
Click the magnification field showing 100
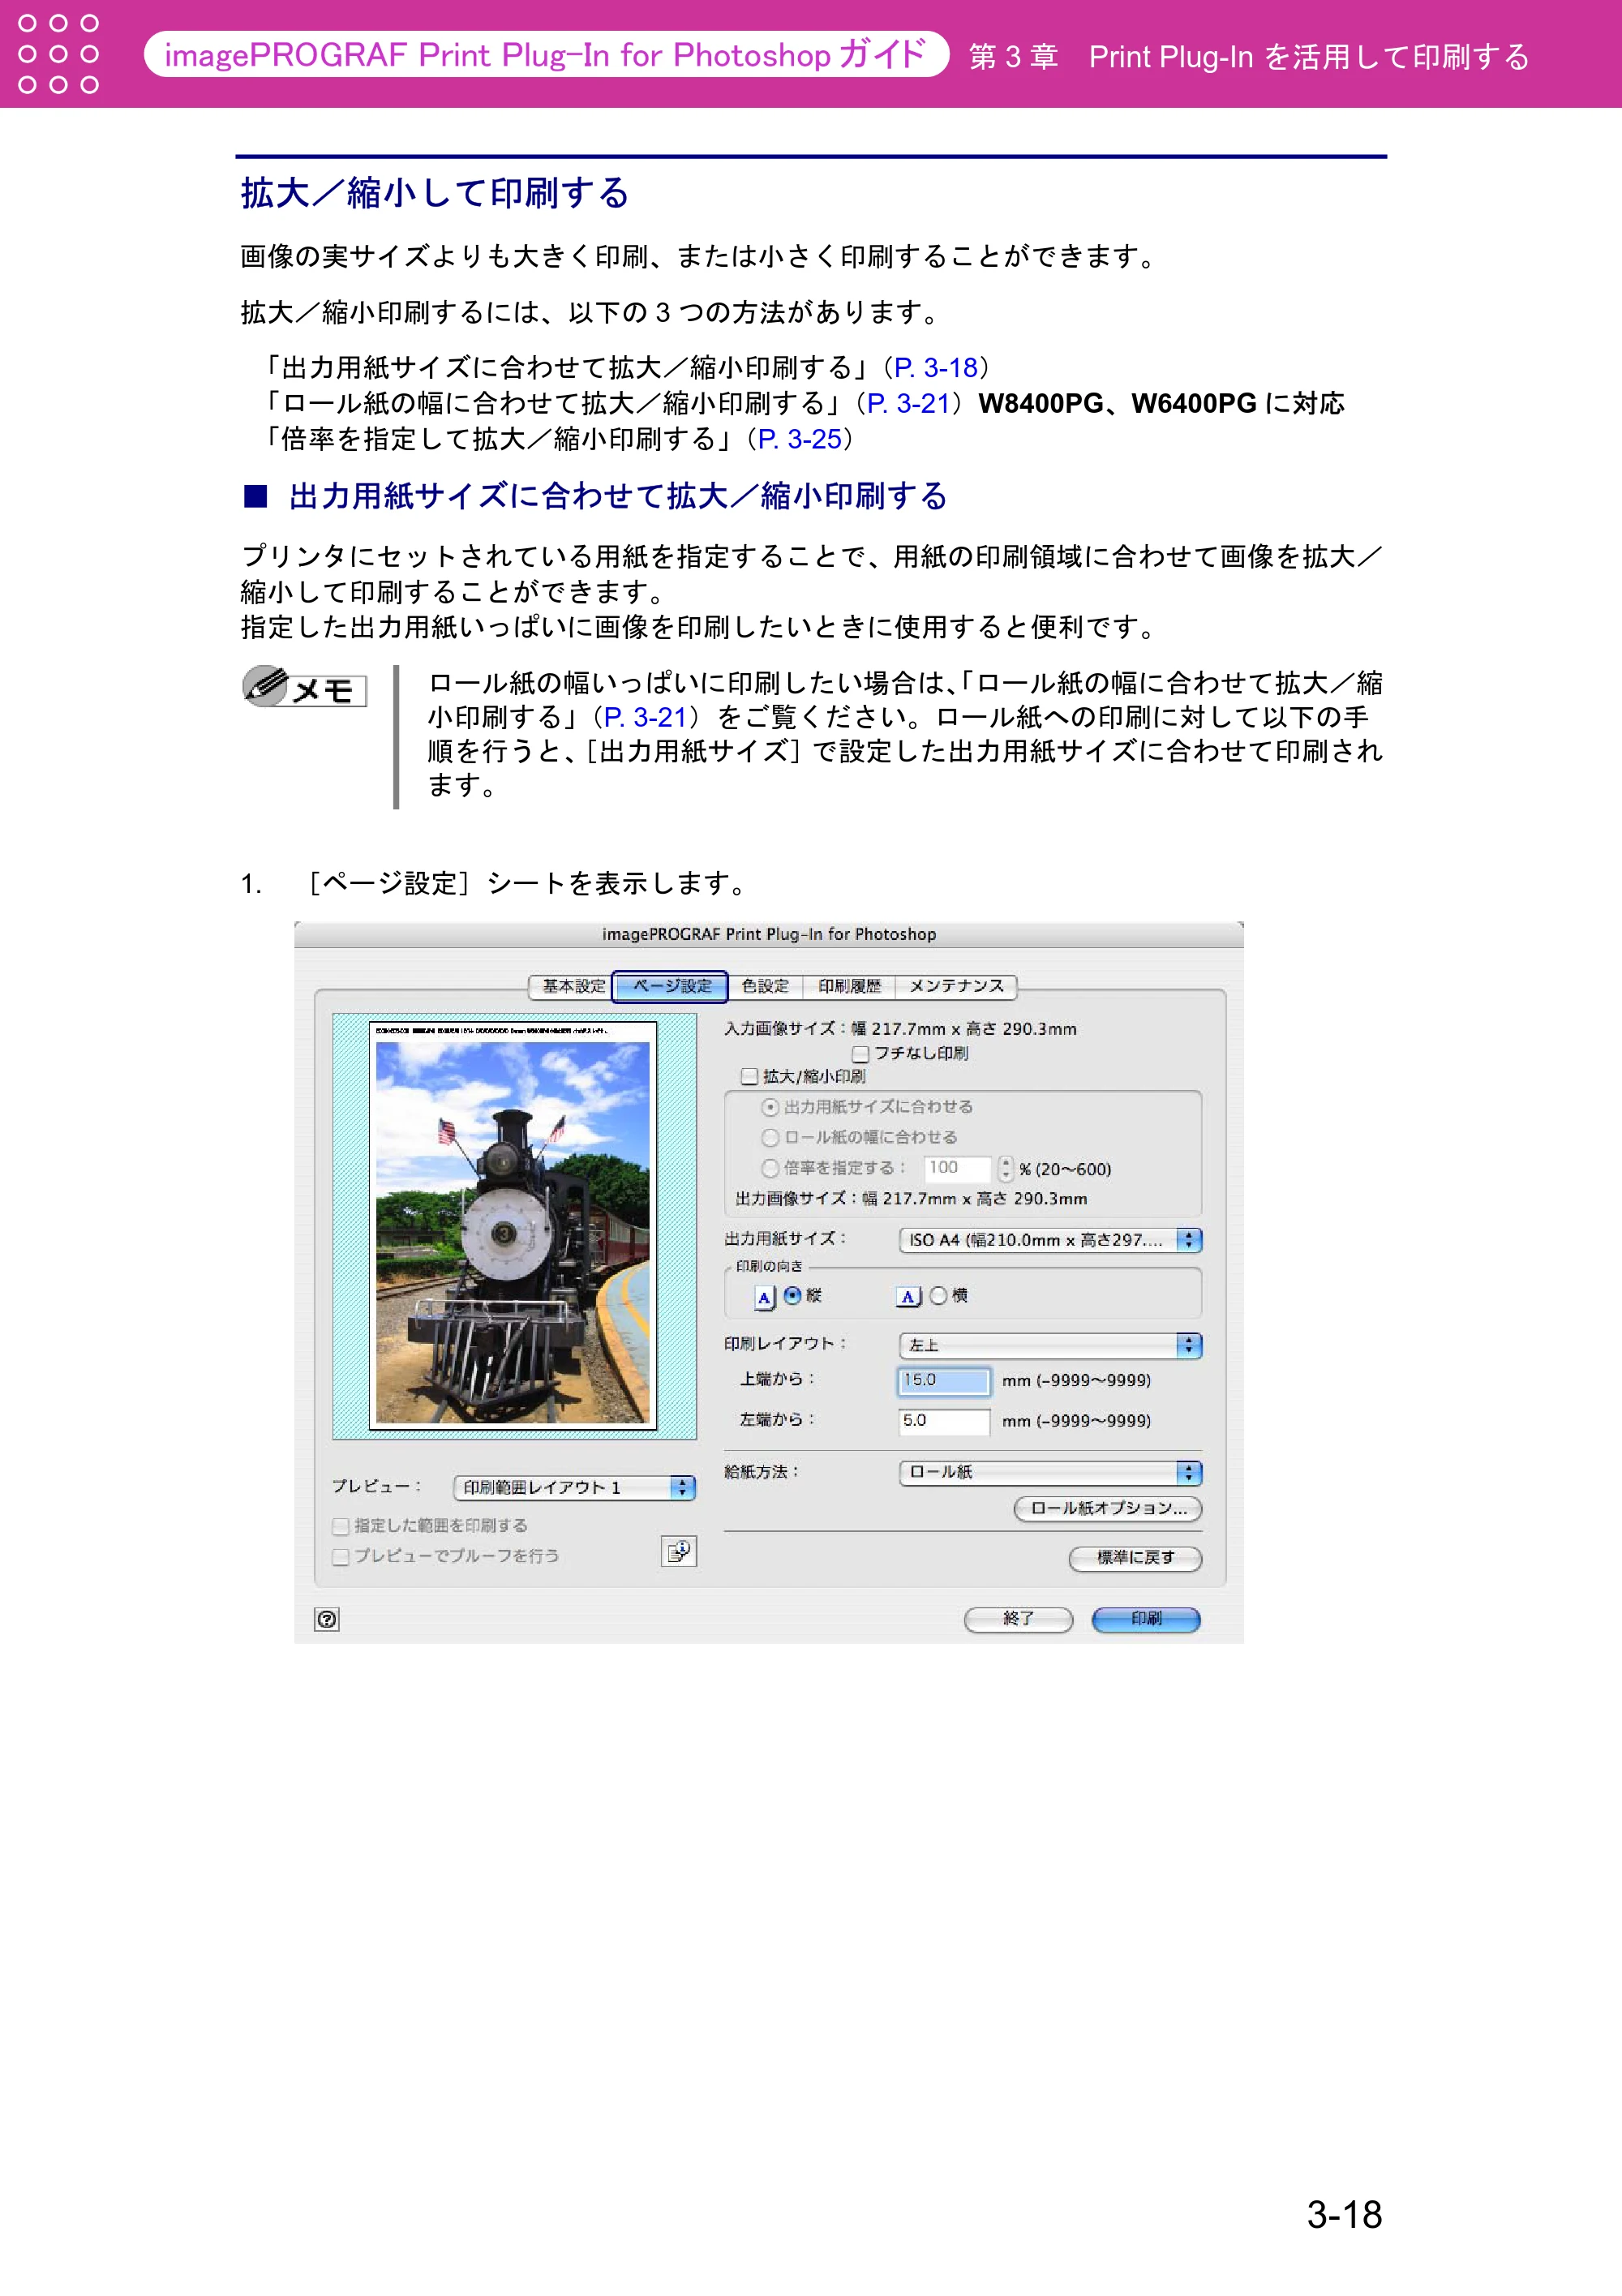click(957, 1168)
